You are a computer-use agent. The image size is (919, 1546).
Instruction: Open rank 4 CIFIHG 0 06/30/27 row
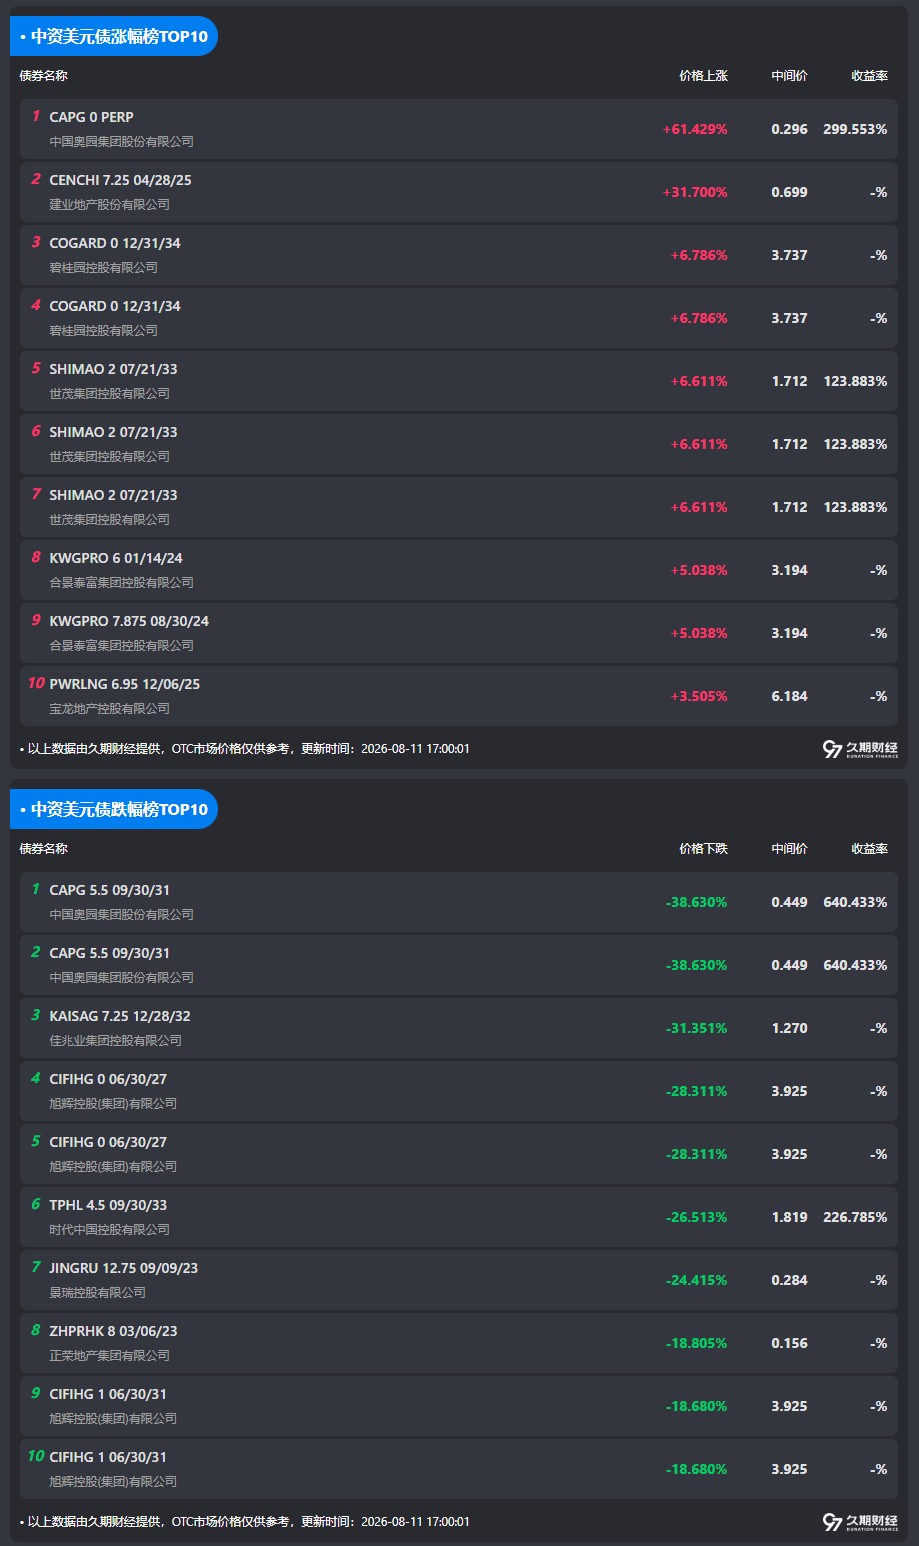pos(459,1091)
